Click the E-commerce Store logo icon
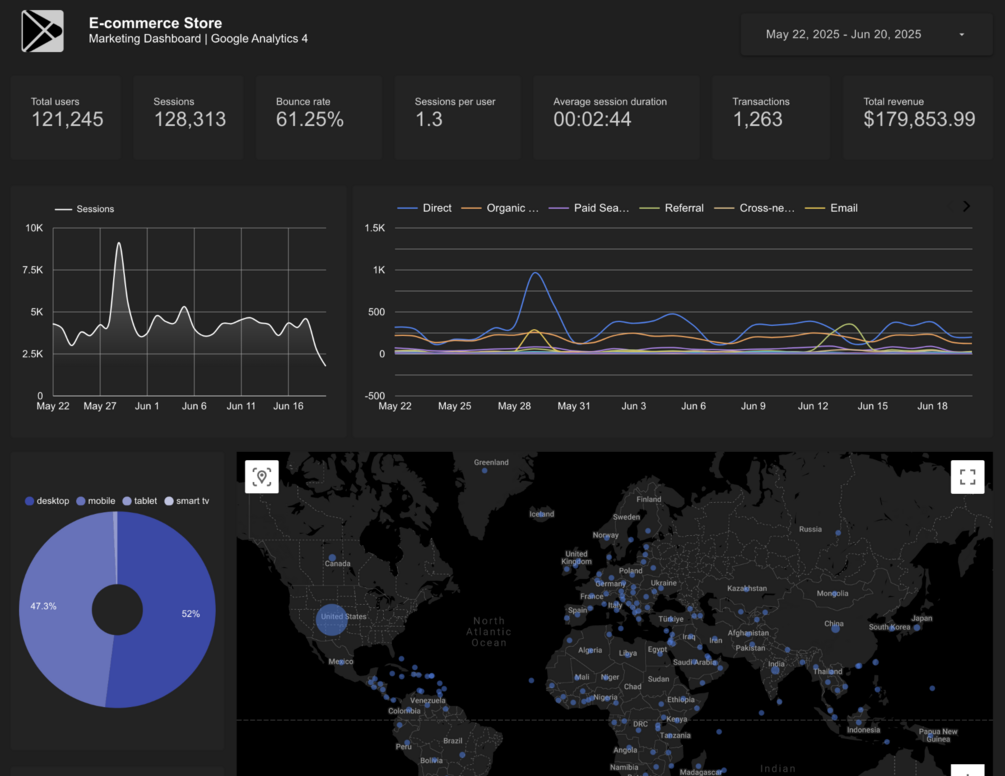Screen dimensions: 1005x776 [x=42, y=31]
